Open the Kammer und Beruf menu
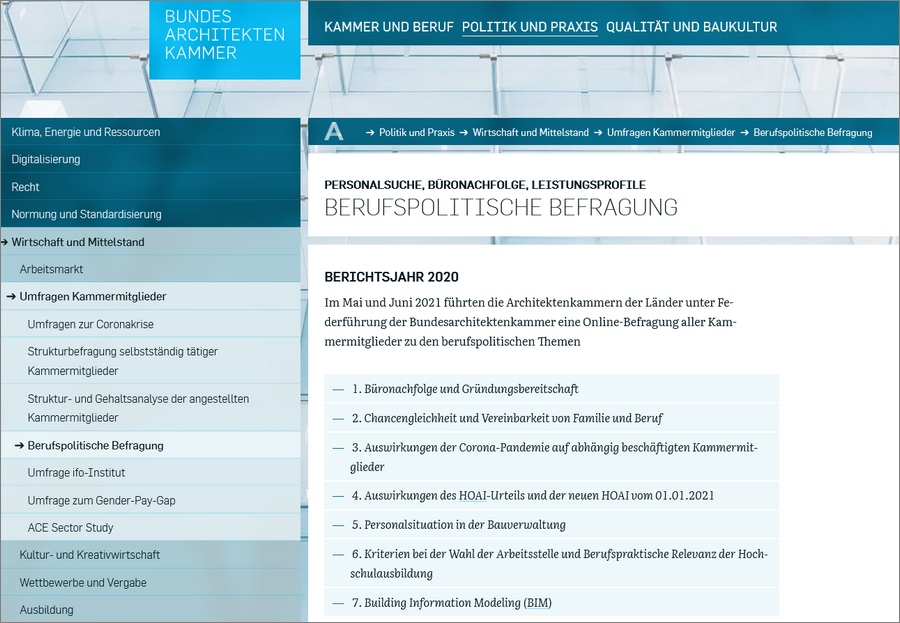The image size is (900, 623). (x=389, y=27)
